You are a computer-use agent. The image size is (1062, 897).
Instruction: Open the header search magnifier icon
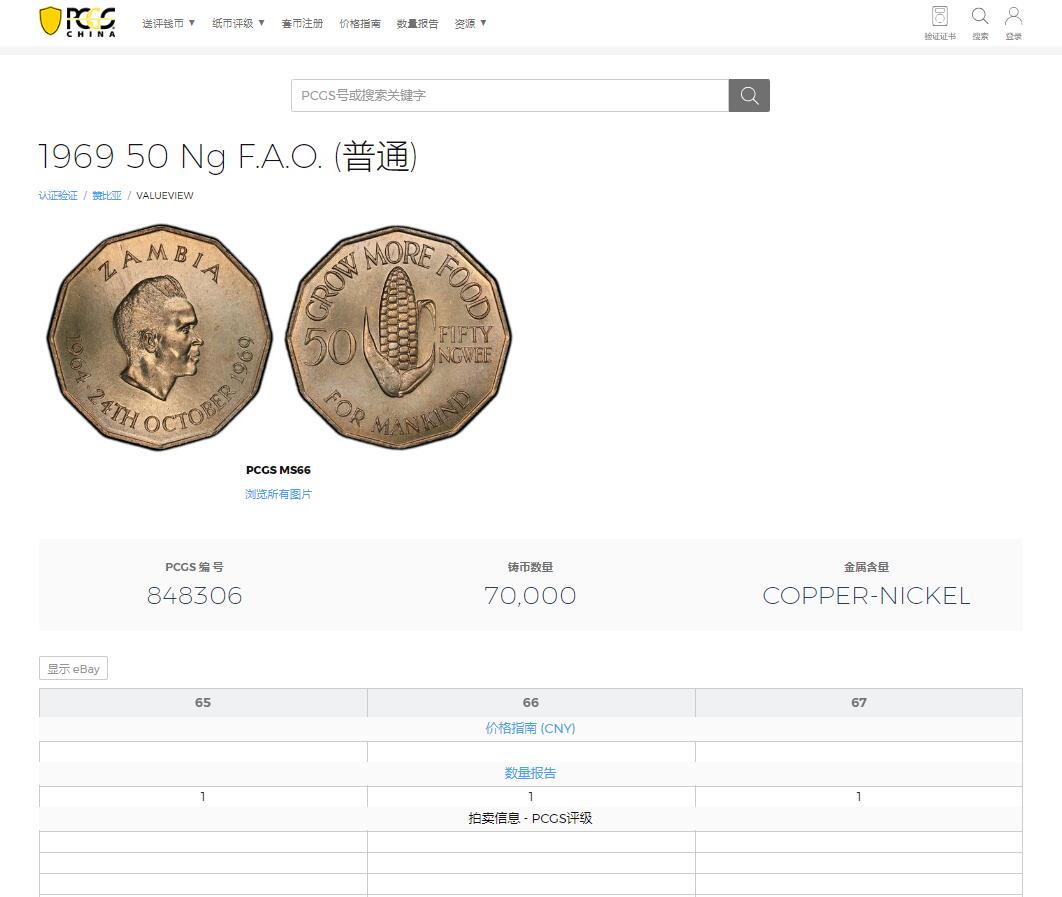tap(980, 23)
